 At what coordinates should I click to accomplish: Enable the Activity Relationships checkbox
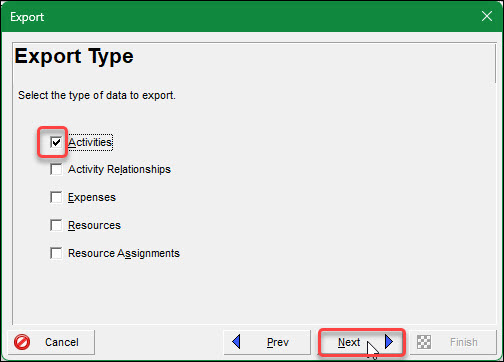(x=56, y=169)
